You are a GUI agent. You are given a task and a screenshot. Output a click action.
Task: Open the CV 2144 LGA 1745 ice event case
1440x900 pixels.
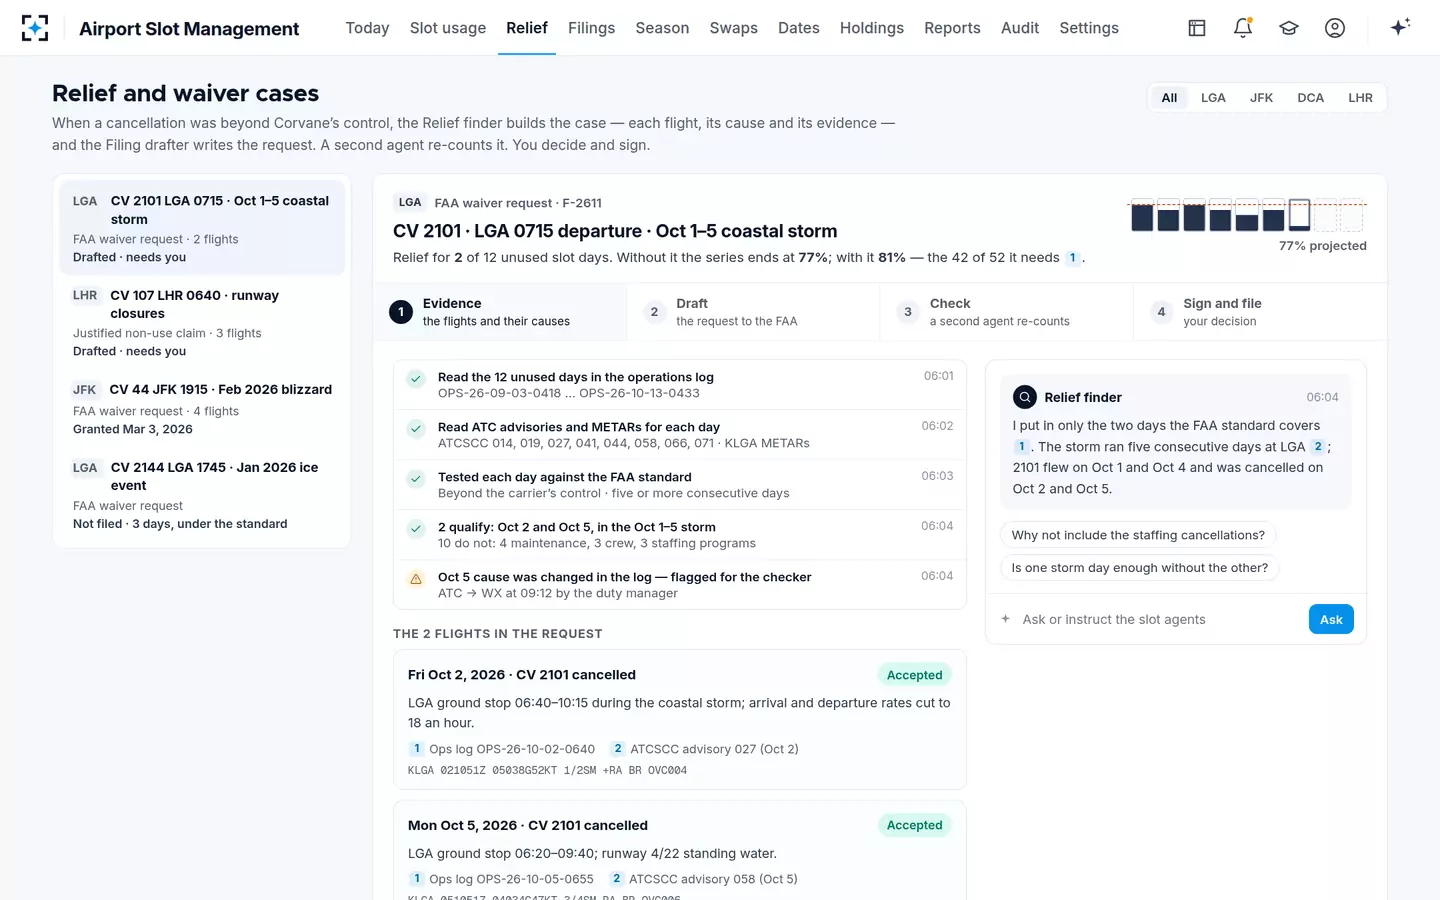click(202, 495)
